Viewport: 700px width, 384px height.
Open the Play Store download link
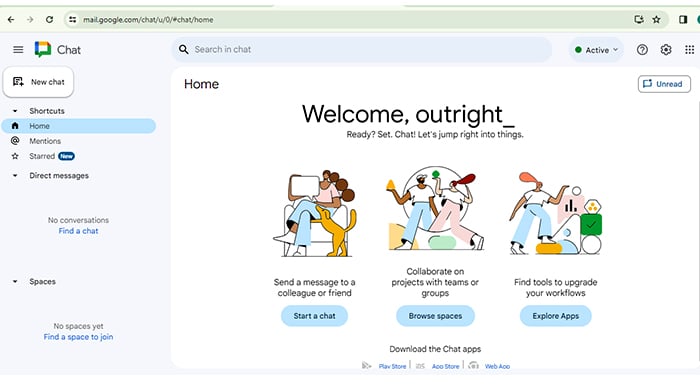(392, 366)
